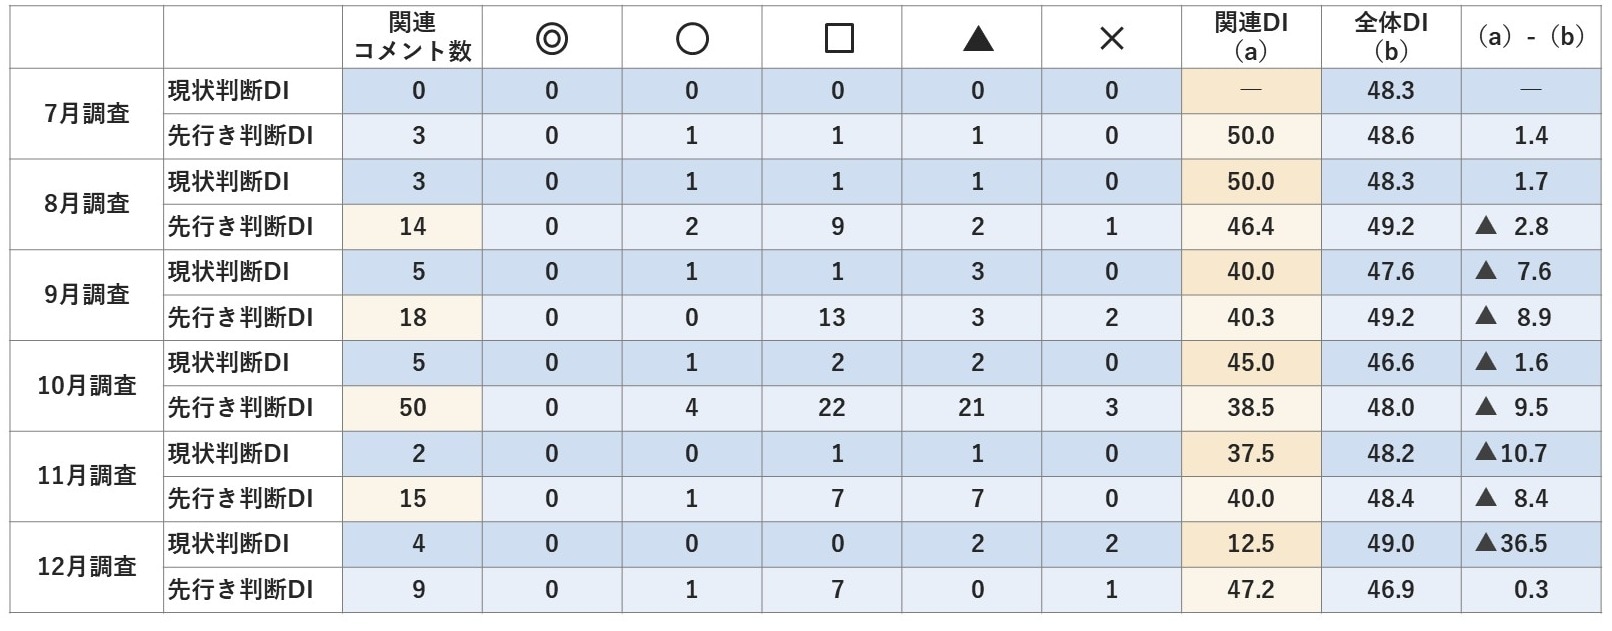The width and height of the screenshot is (1612, 631).
Task: Select comment count cell showing 50
Action: (412, 408)
